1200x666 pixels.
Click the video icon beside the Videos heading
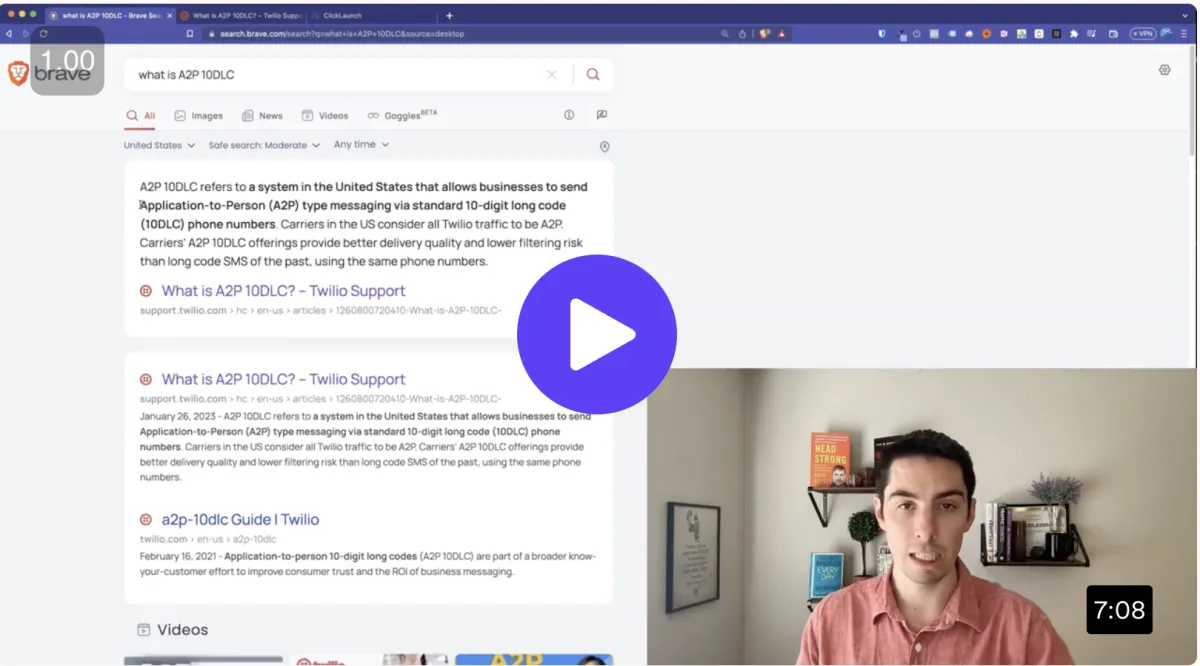point(144,630)
